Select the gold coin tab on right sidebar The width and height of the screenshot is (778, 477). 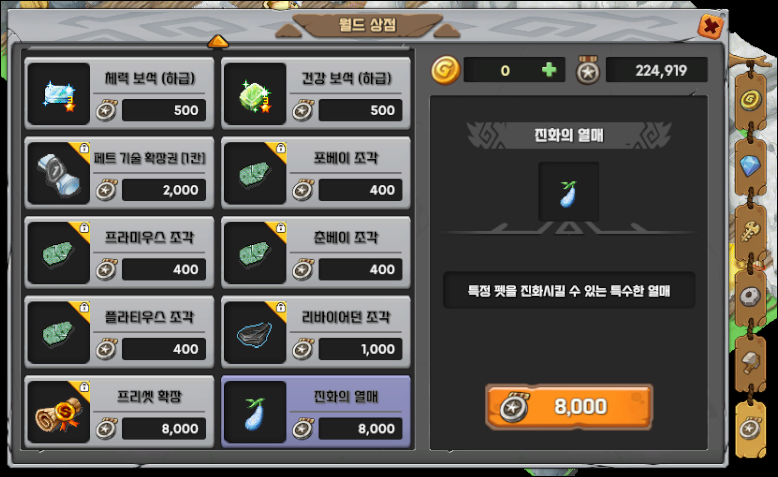750,100
